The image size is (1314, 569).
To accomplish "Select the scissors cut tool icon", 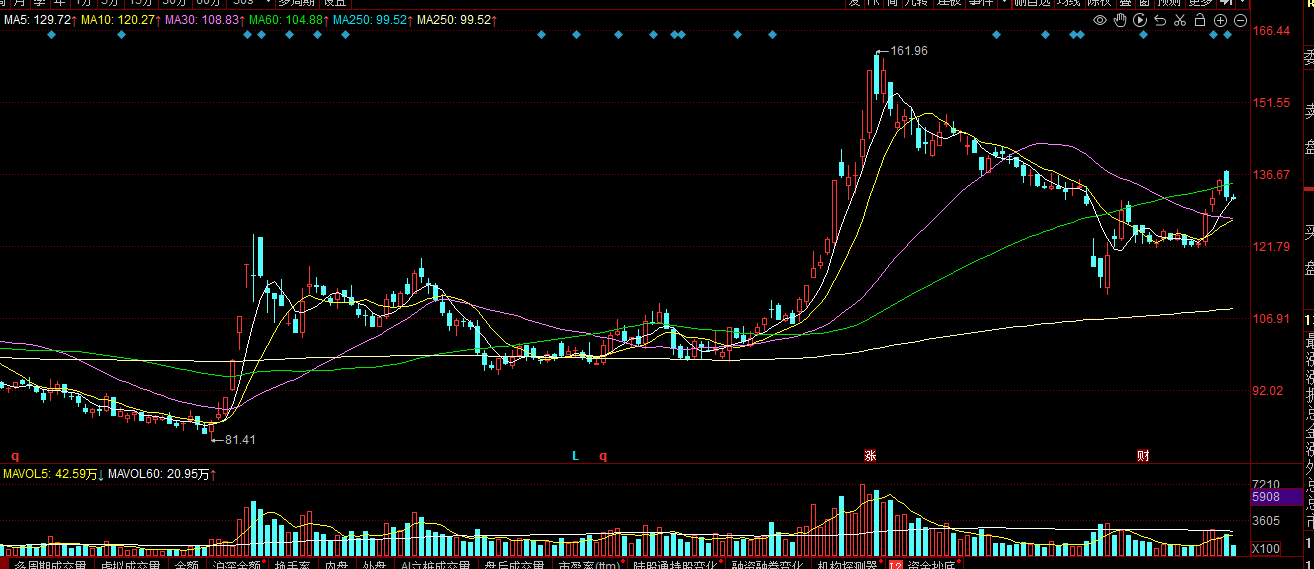I will tap(1180, 20).
